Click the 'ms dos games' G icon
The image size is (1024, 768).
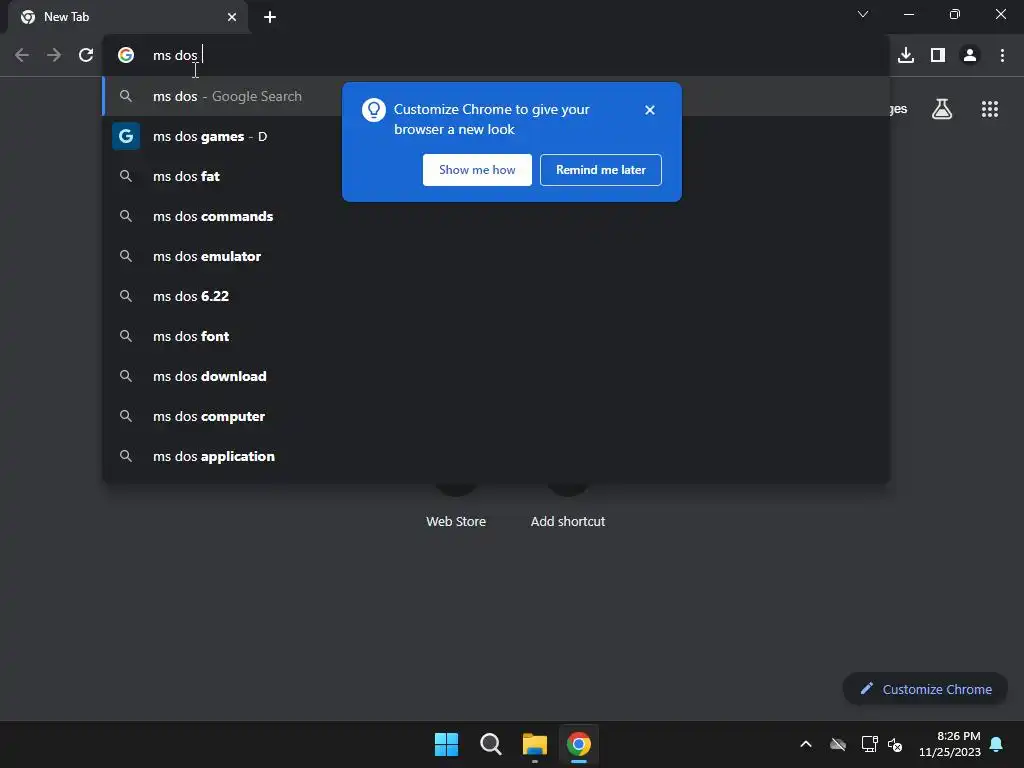coord(126,136)
